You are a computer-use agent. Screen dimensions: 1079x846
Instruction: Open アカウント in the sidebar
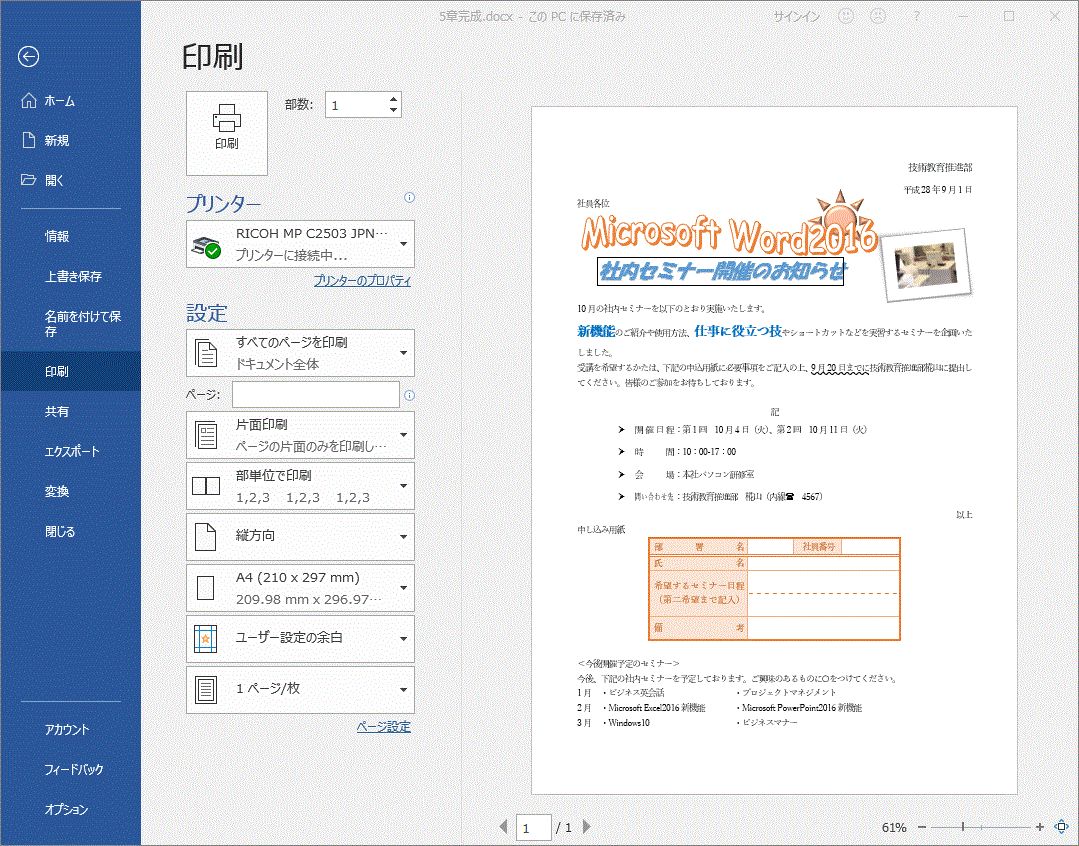point(70,729)
